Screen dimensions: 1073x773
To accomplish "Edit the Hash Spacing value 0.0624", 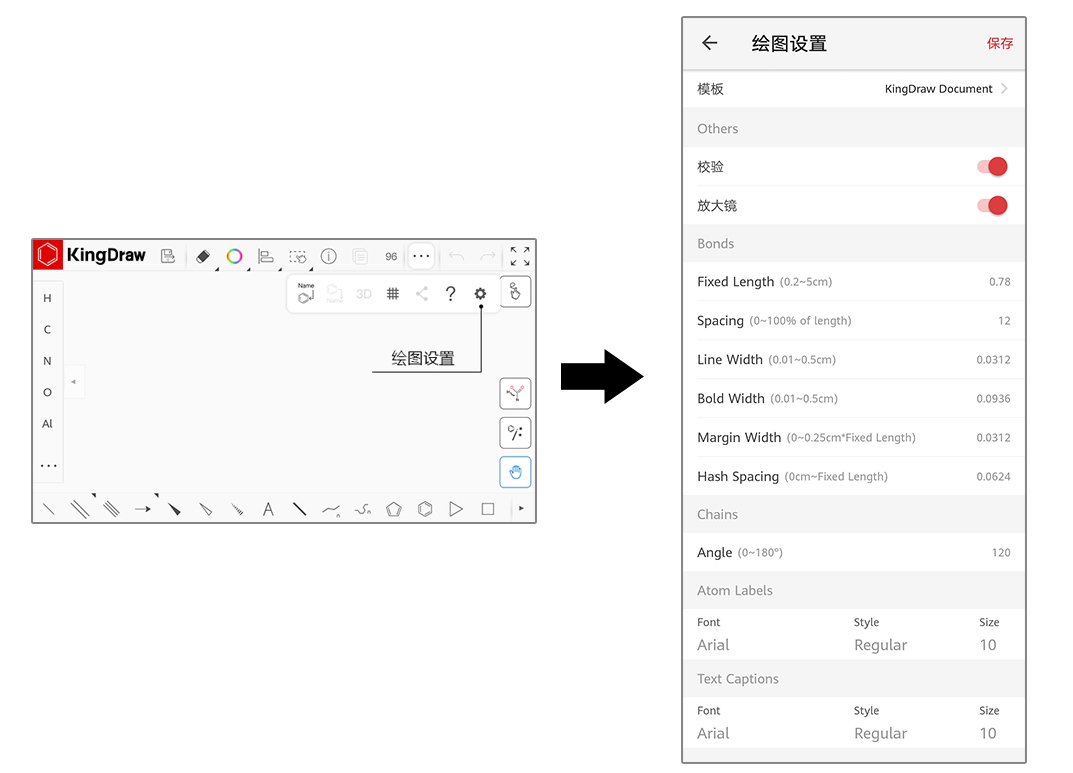I will [x=993, y=477].
